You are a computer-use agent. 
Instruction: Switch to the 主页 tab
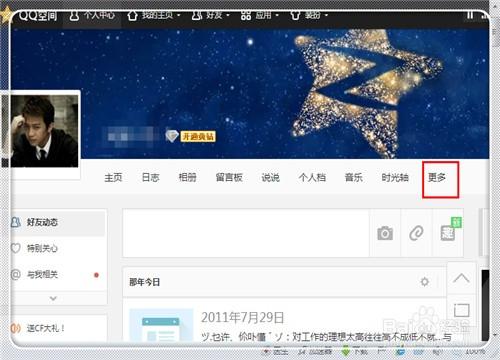click(113, 177)
